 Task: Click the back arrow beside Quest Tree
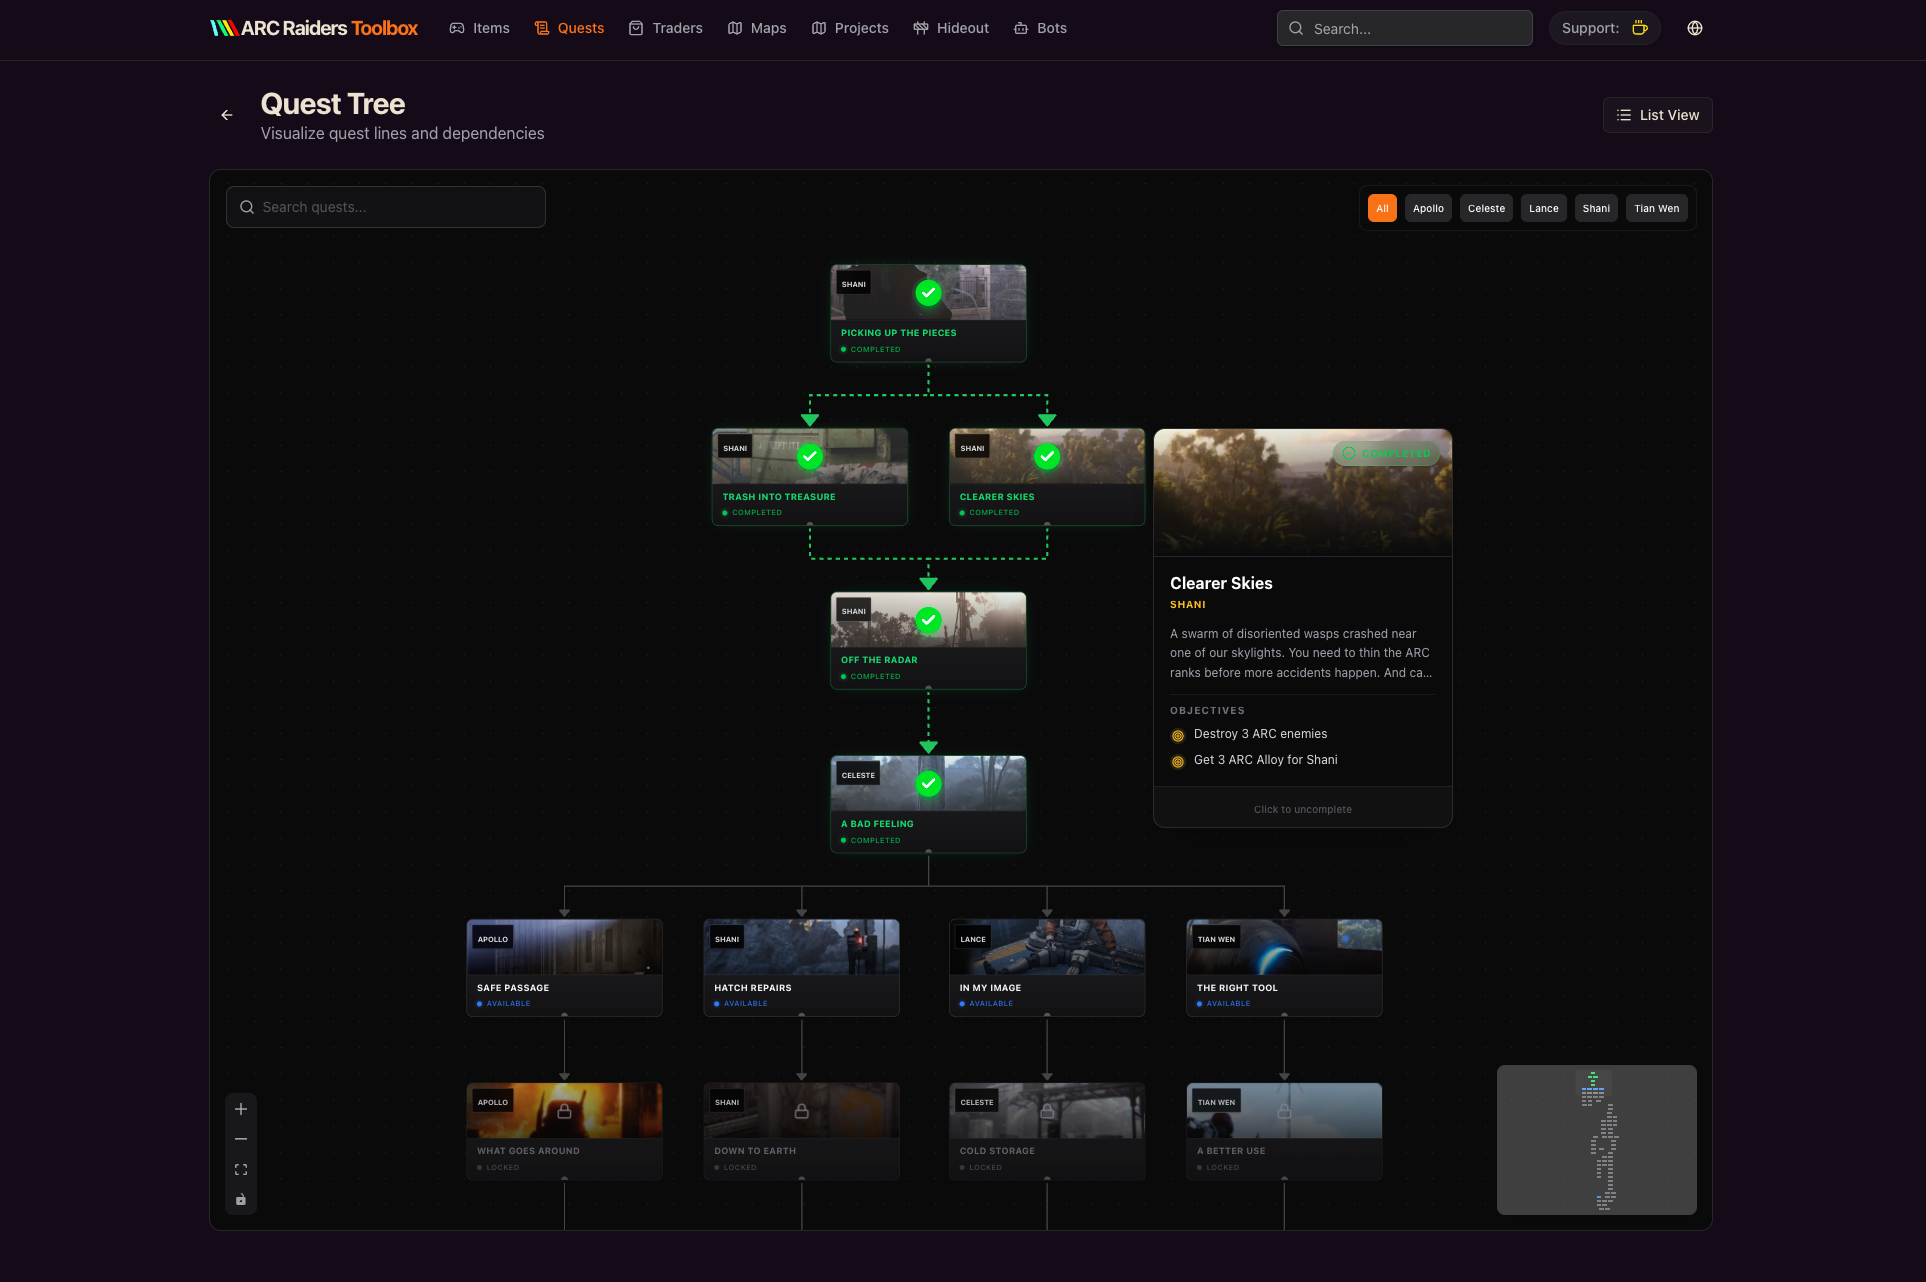pos(227,115)
